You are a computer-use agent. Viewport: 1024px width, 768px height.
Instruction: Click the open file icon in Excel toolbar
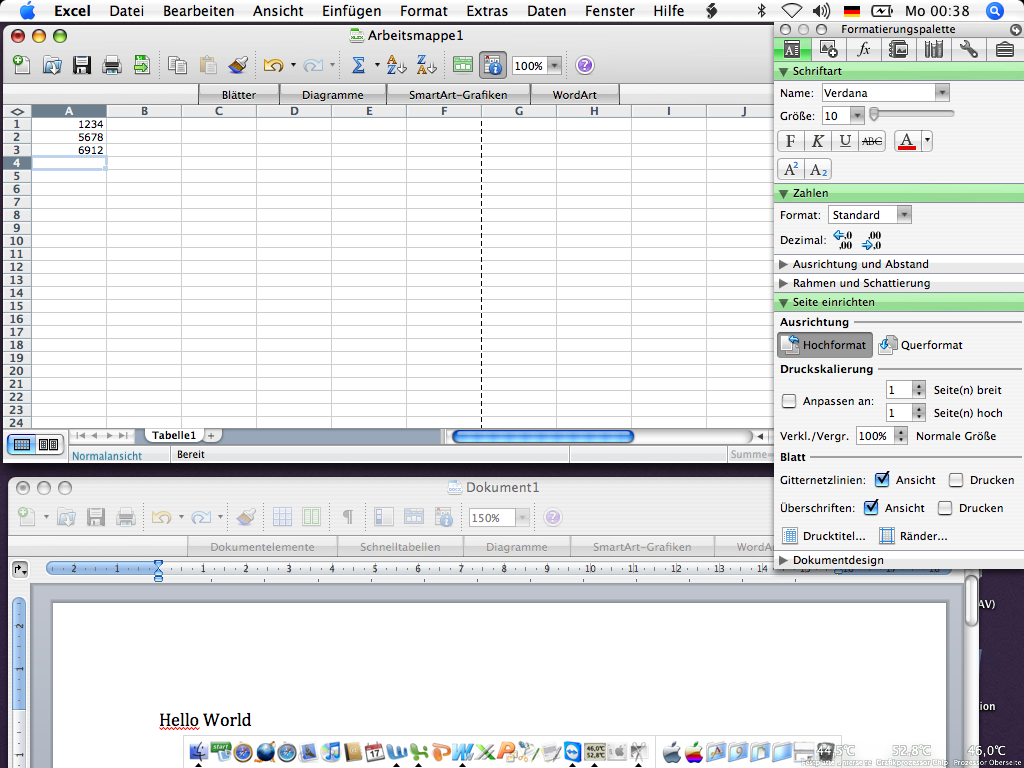point(52,65)
